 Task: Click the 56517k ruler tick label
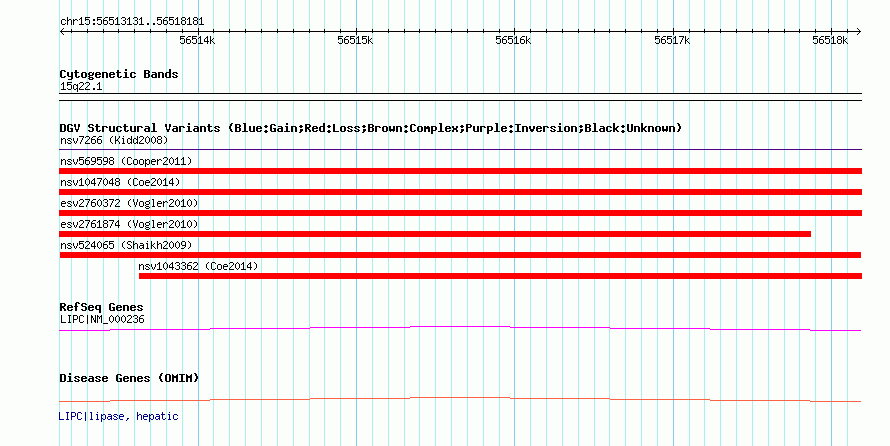click(672, 40)
